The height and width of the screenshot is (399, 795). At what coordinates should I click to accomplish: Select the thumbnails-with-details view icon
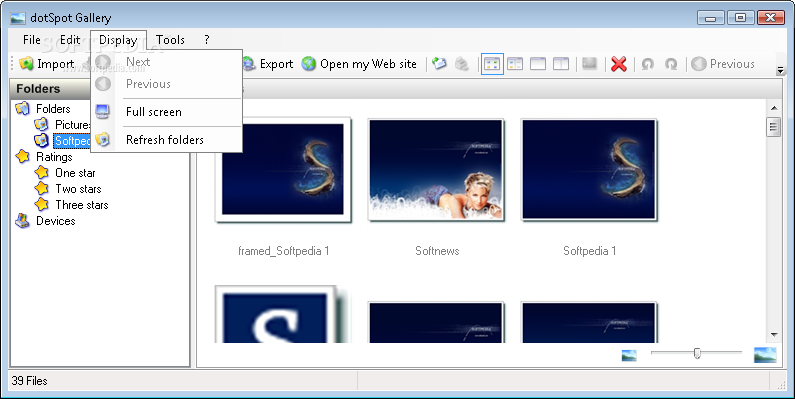[515, 64]
